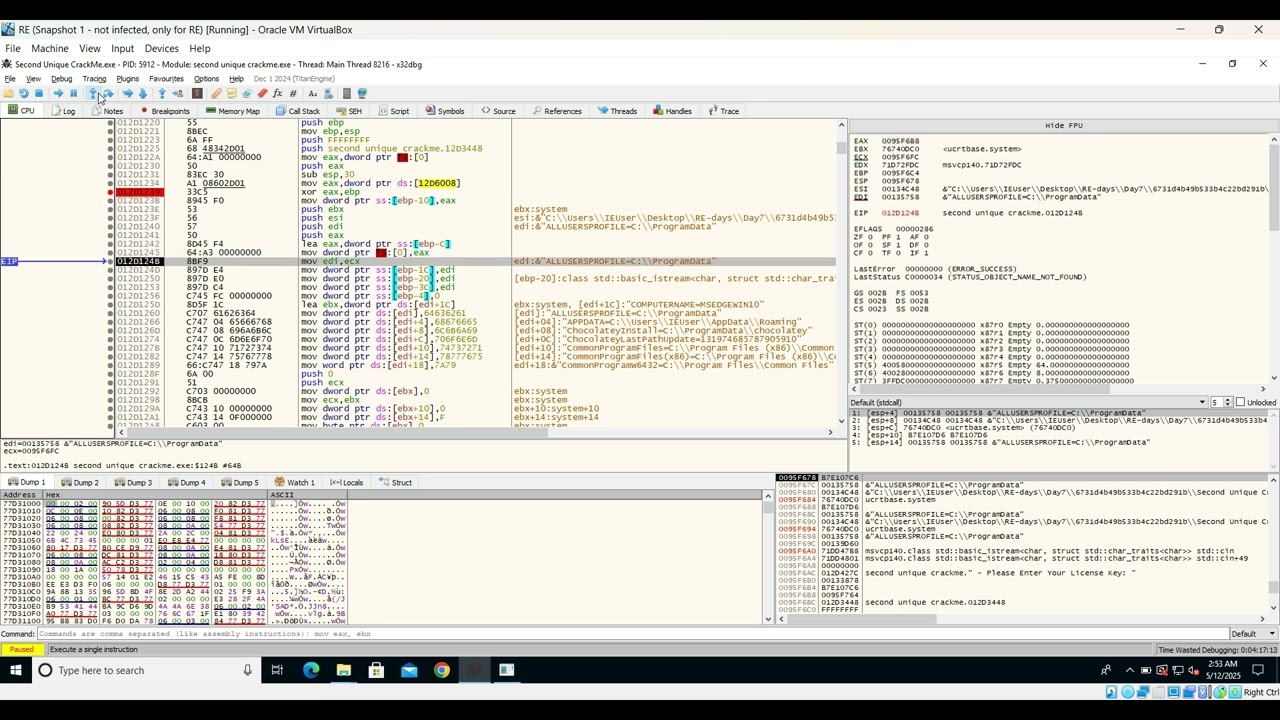Screen dimensions: 1280x720
Task: Click the globe check-for-updates icon
Action: click(363, 93)
